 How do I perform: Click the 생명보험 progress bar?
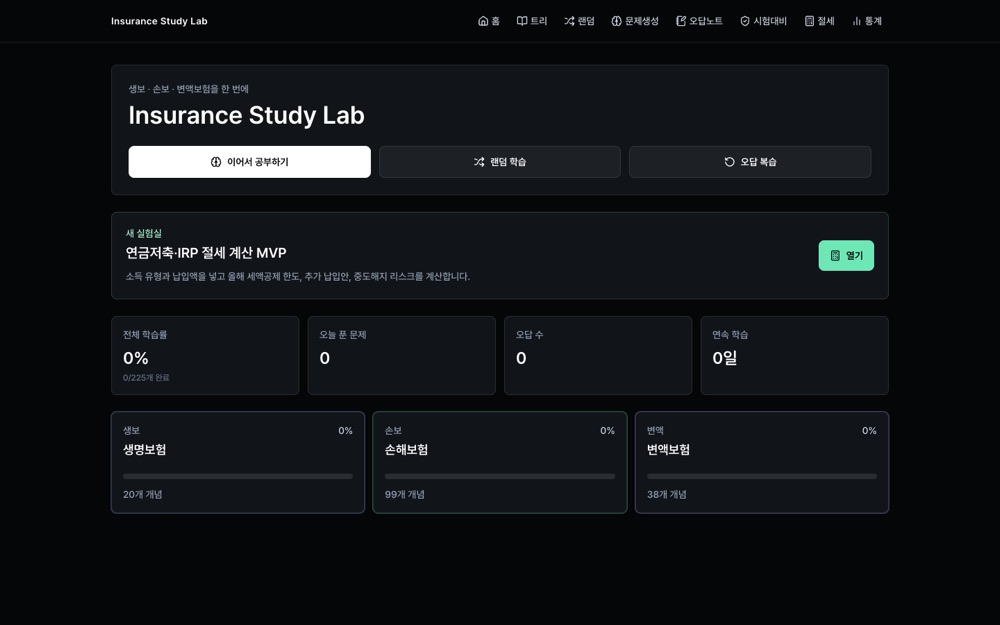[x=238, y=476]
